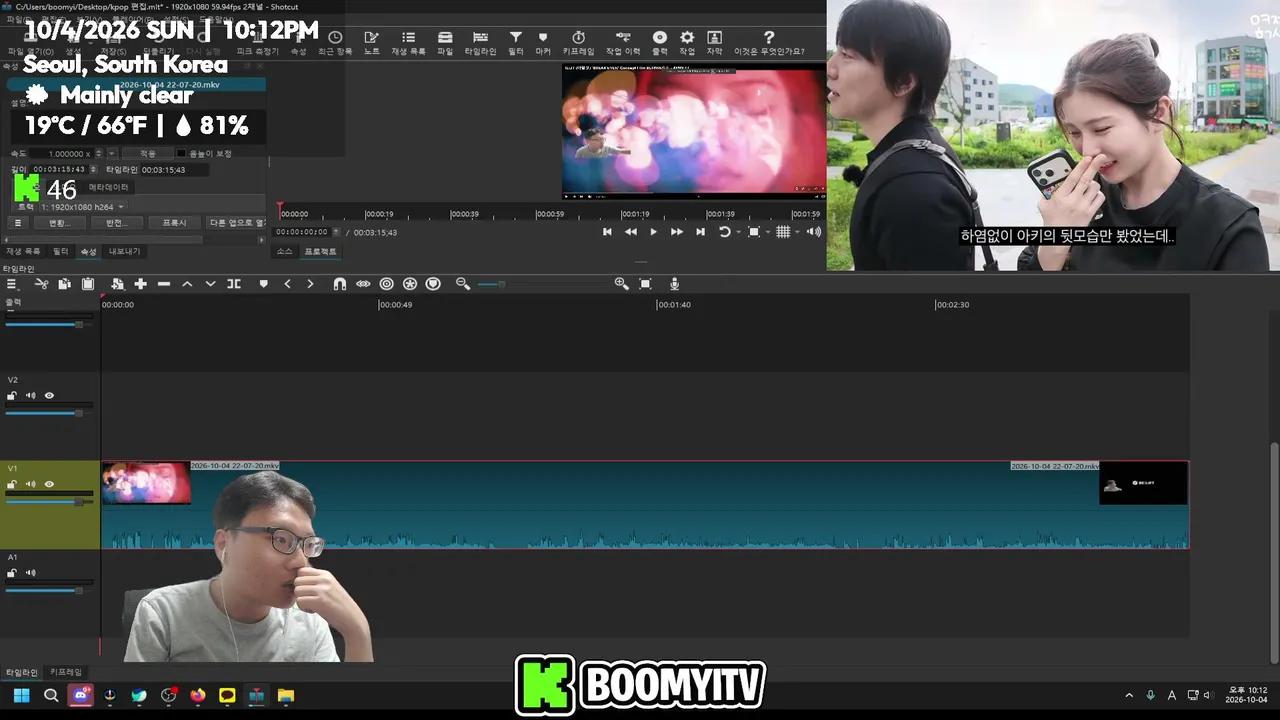Open the timeline hamburger menu
1280x720 pixels.
(x=12, y=284)
